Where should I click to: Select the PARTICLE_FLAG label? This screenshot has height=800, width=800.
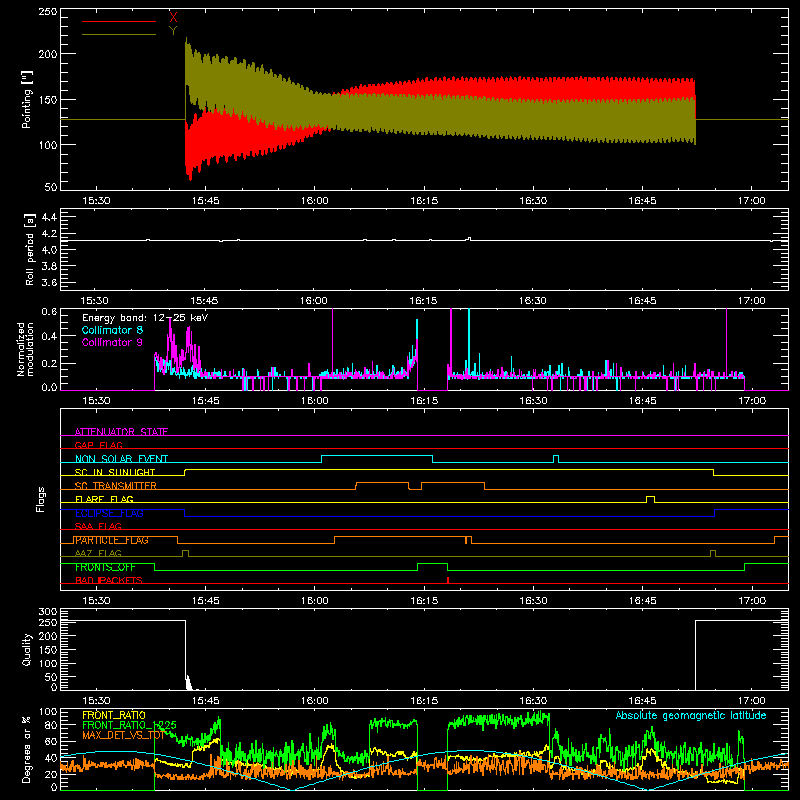112,540
